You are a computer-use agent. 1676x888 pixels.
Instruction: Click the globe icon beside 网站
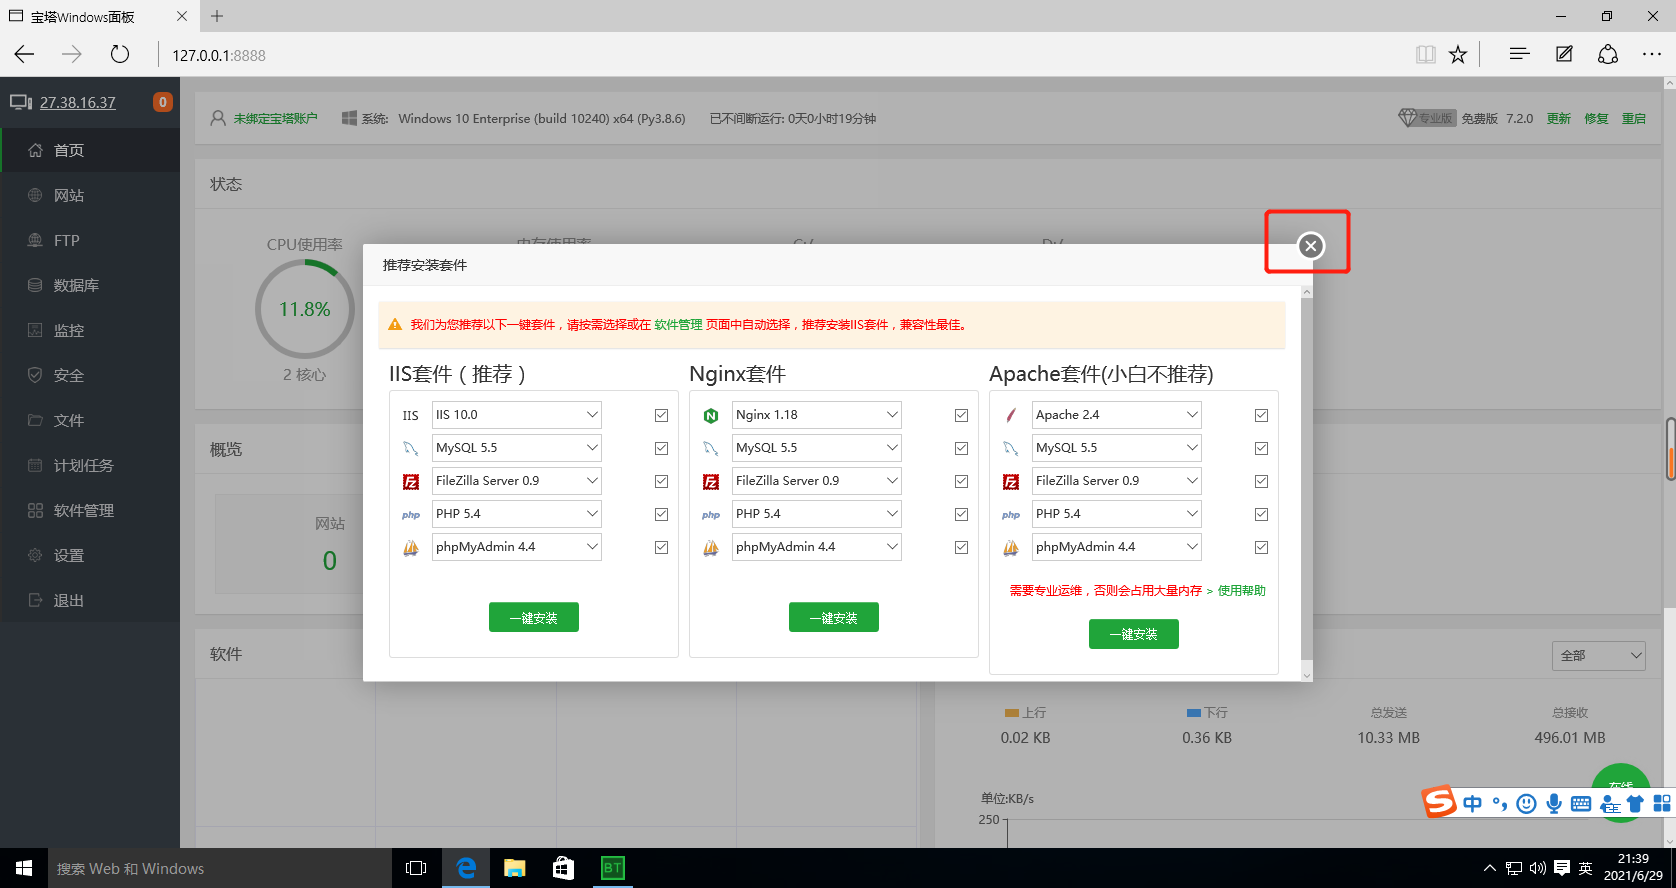click(35, 195)
